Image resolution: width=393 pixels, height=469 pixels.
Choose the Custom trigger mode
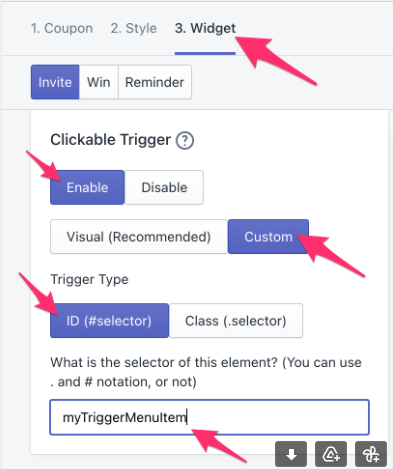click(x=268, y=237)
